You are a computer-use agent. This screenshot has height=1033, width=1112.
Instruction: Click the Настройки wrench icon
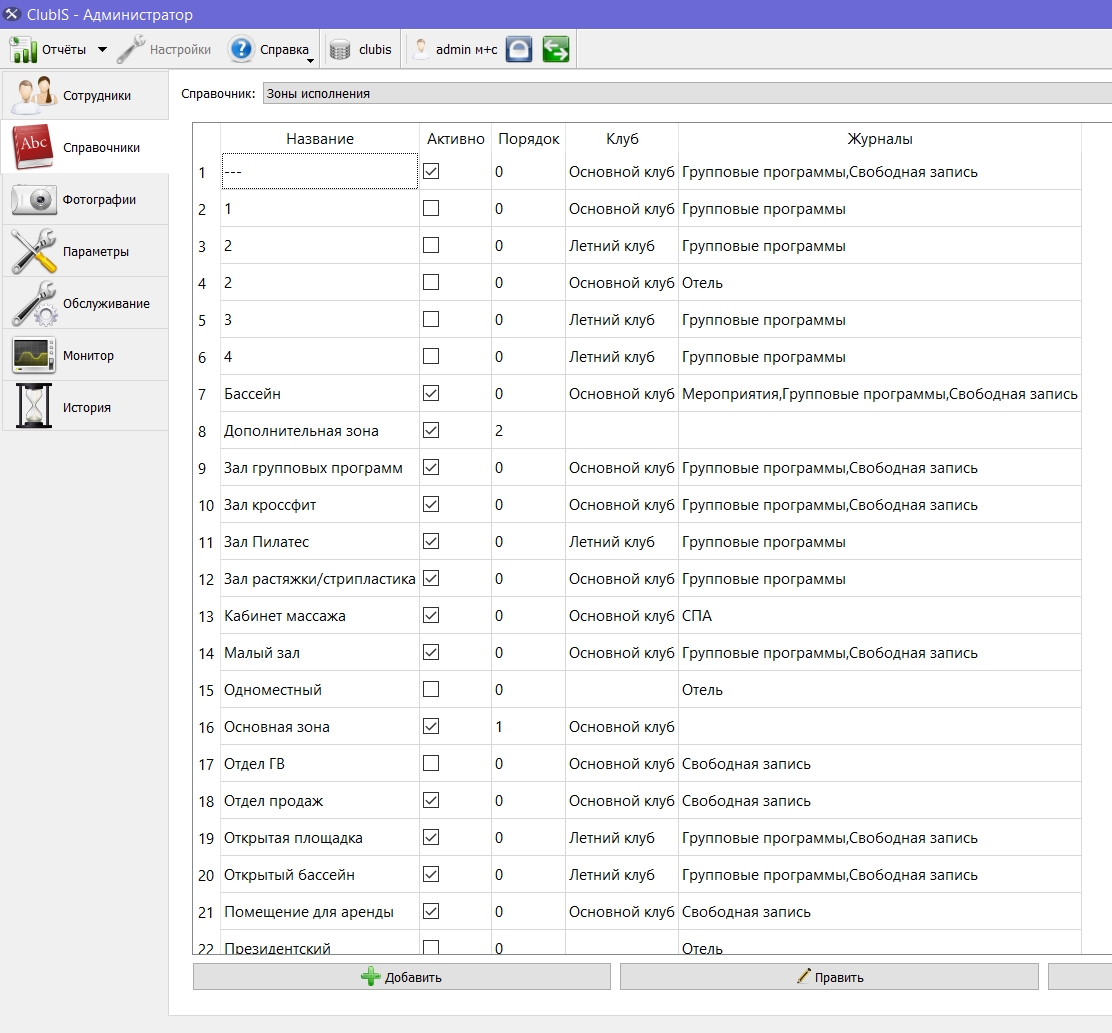(130, 50)
